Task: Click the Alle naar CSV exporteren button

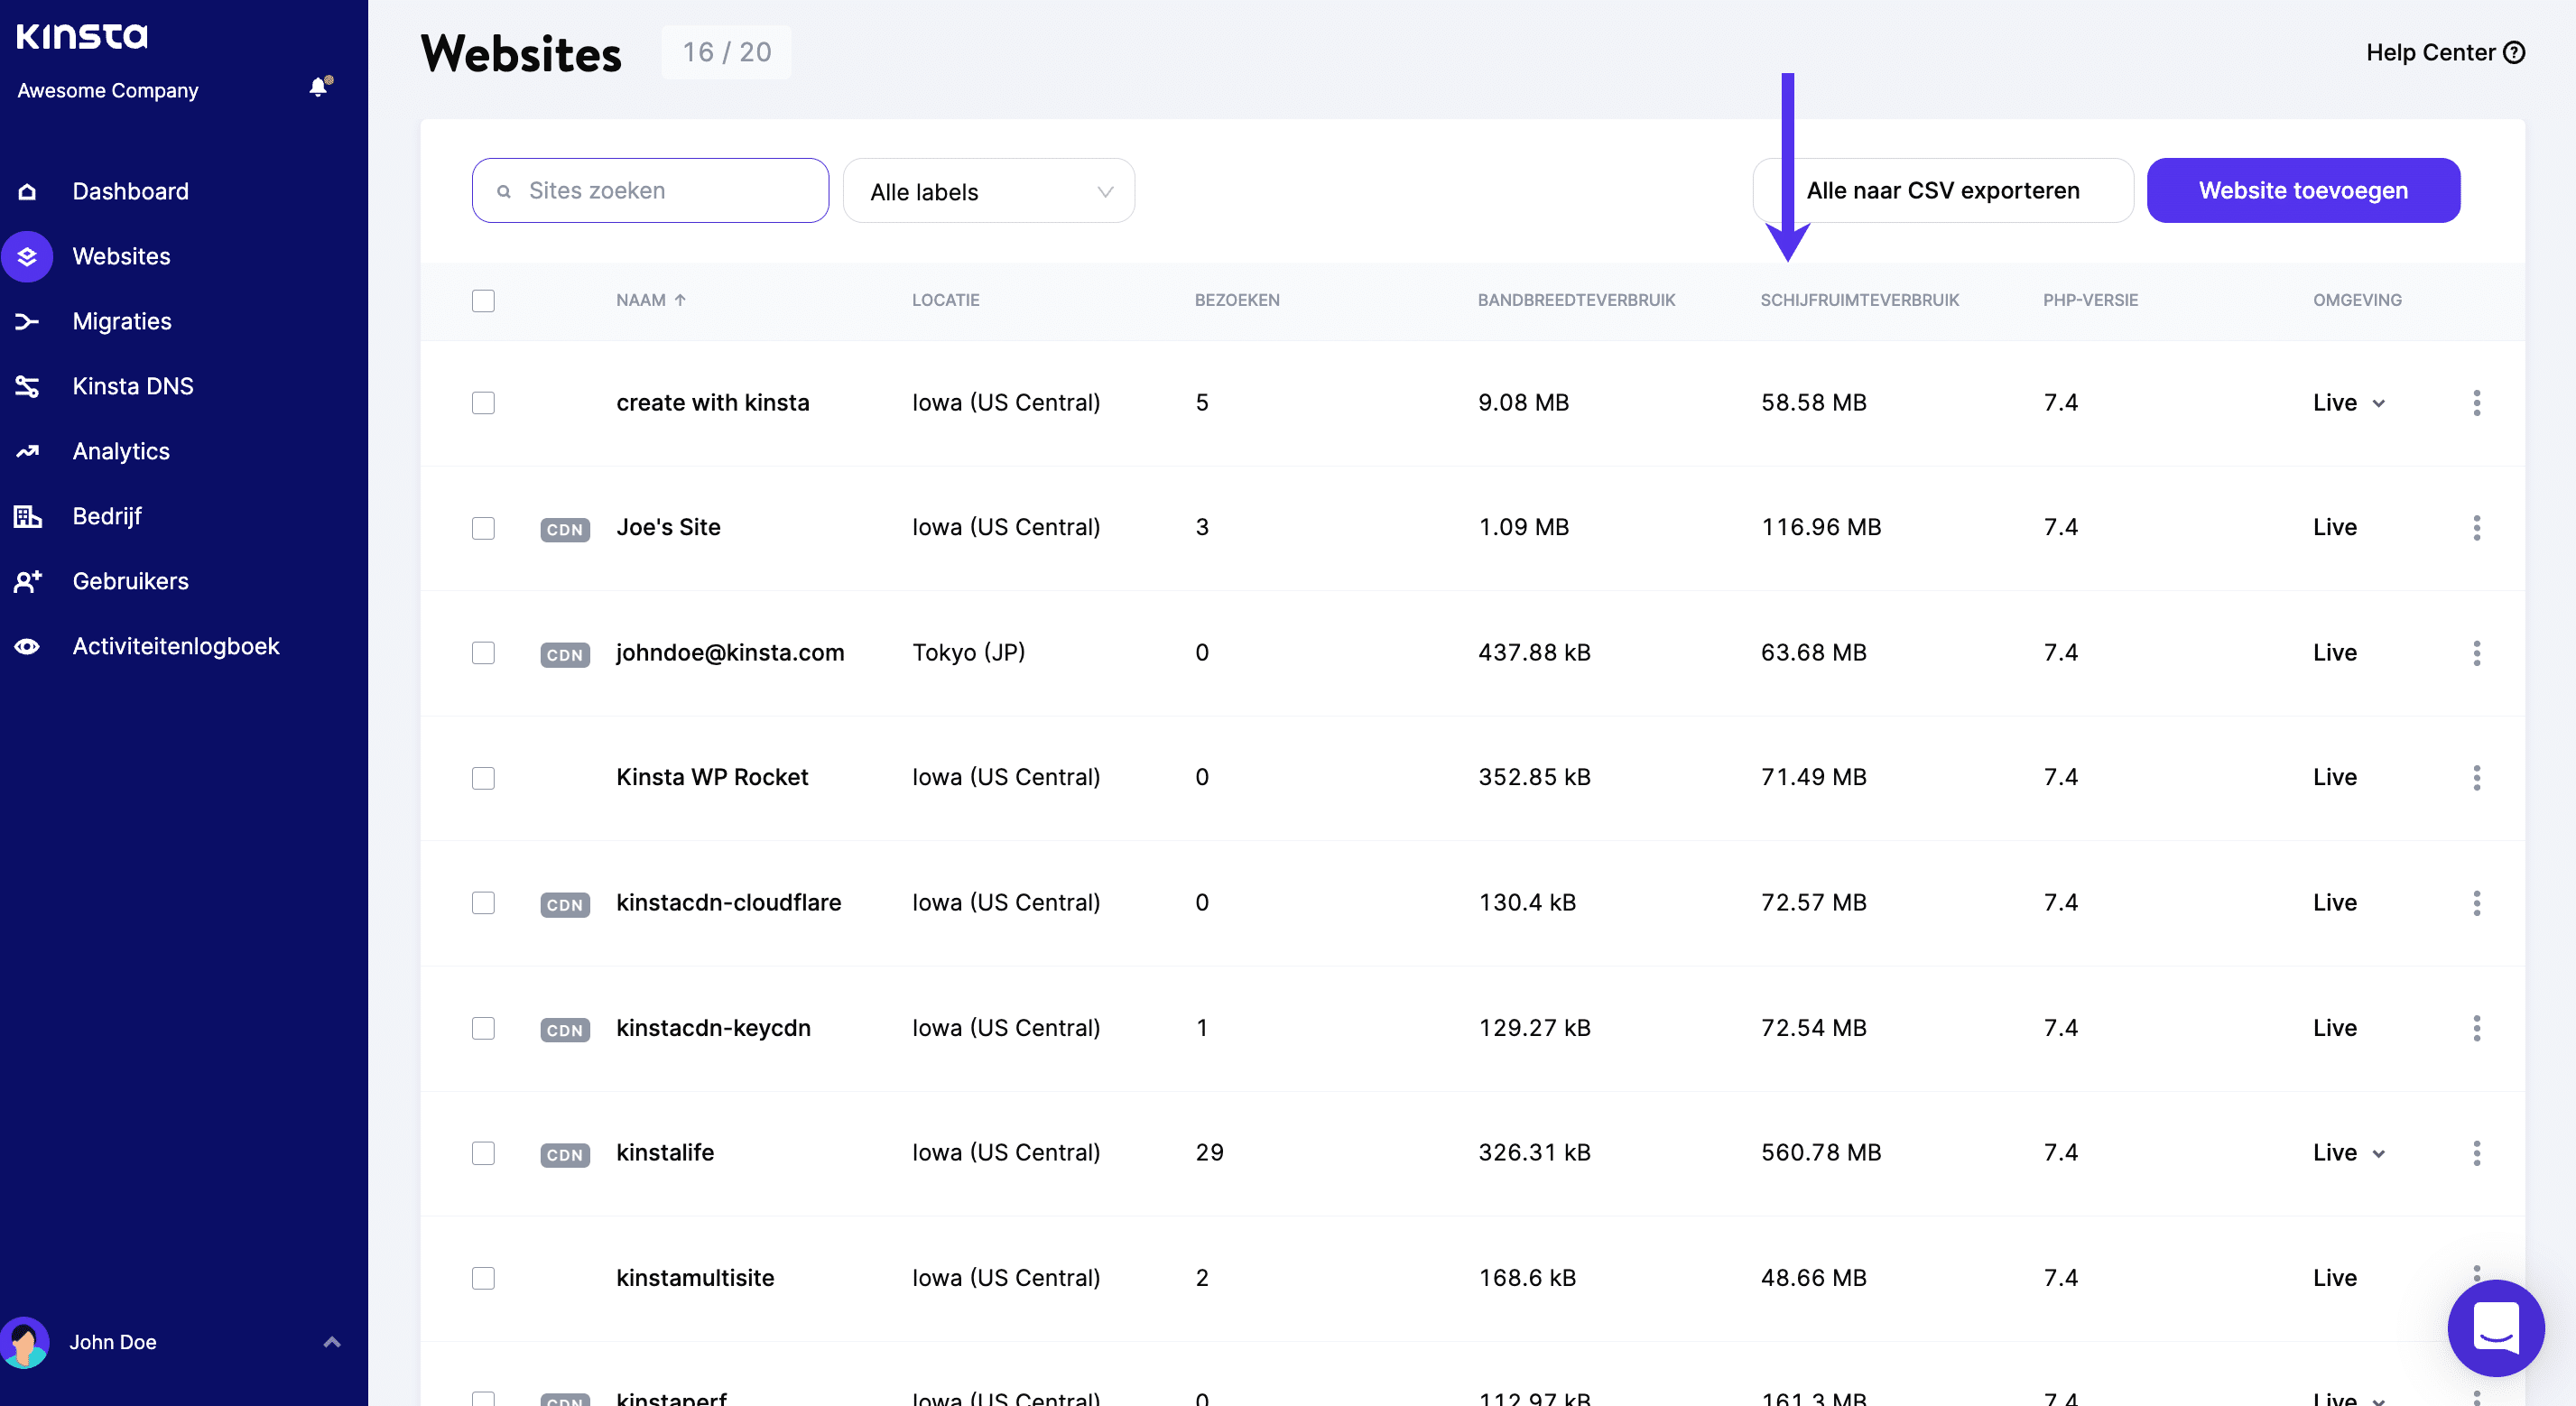Action: [x=1942, y=190]
